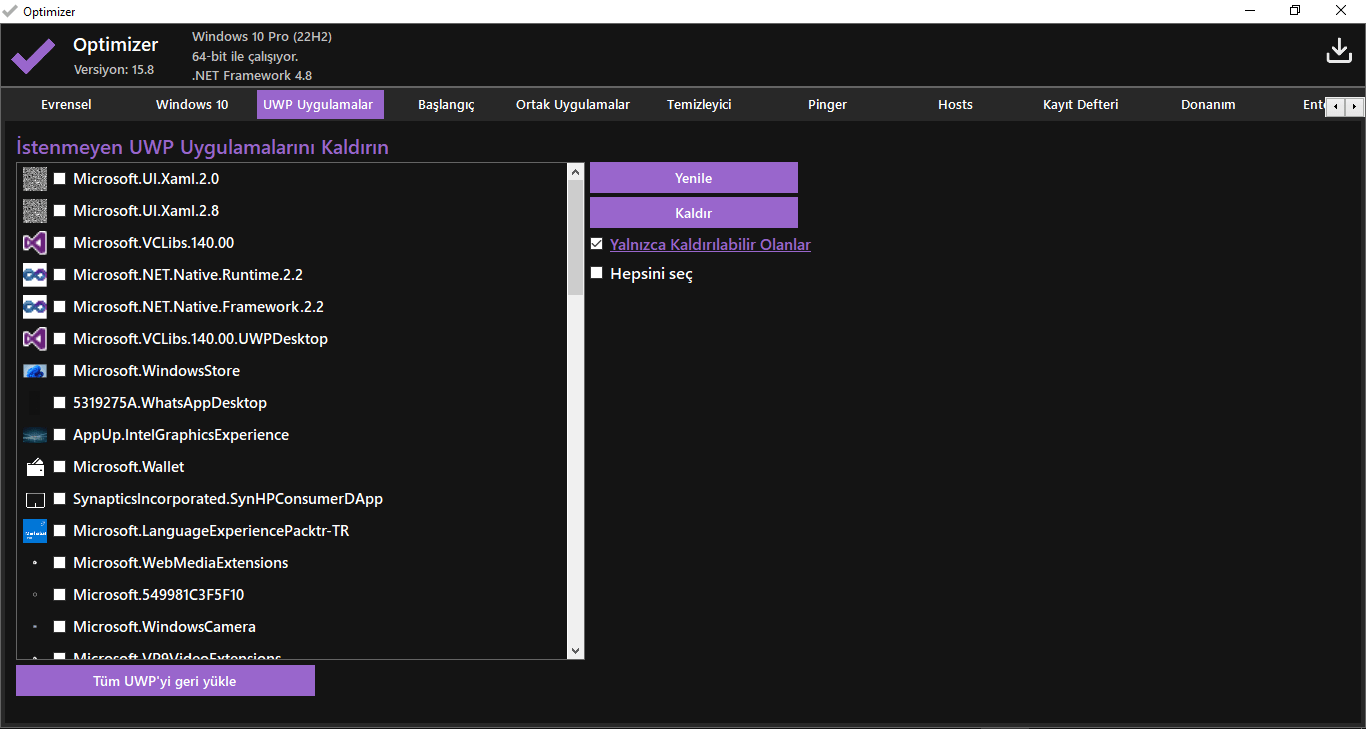Click the Yalnızca Kaldırılabilir Olanlar link
The height and width of the screenshot is (729, 1366).
coord(710,244)
